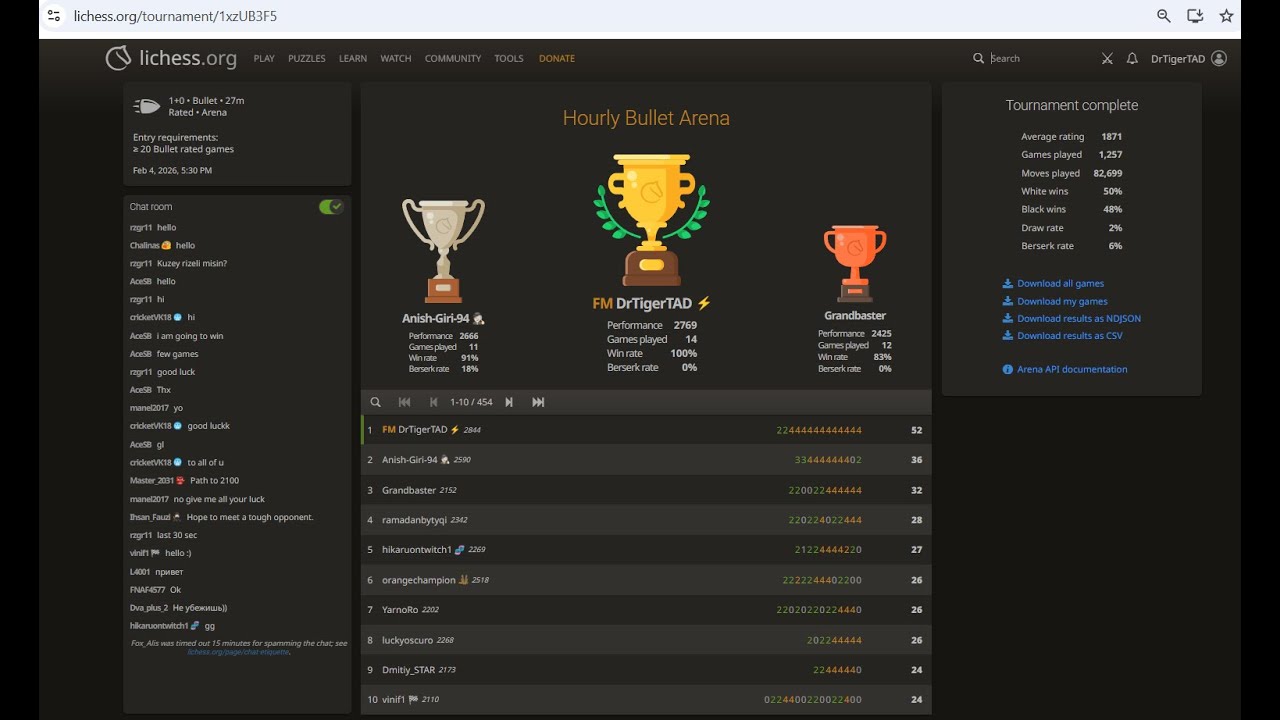Open Grandbaster podium profile
Screen dimensions: 1280x720
pos(855,316)
